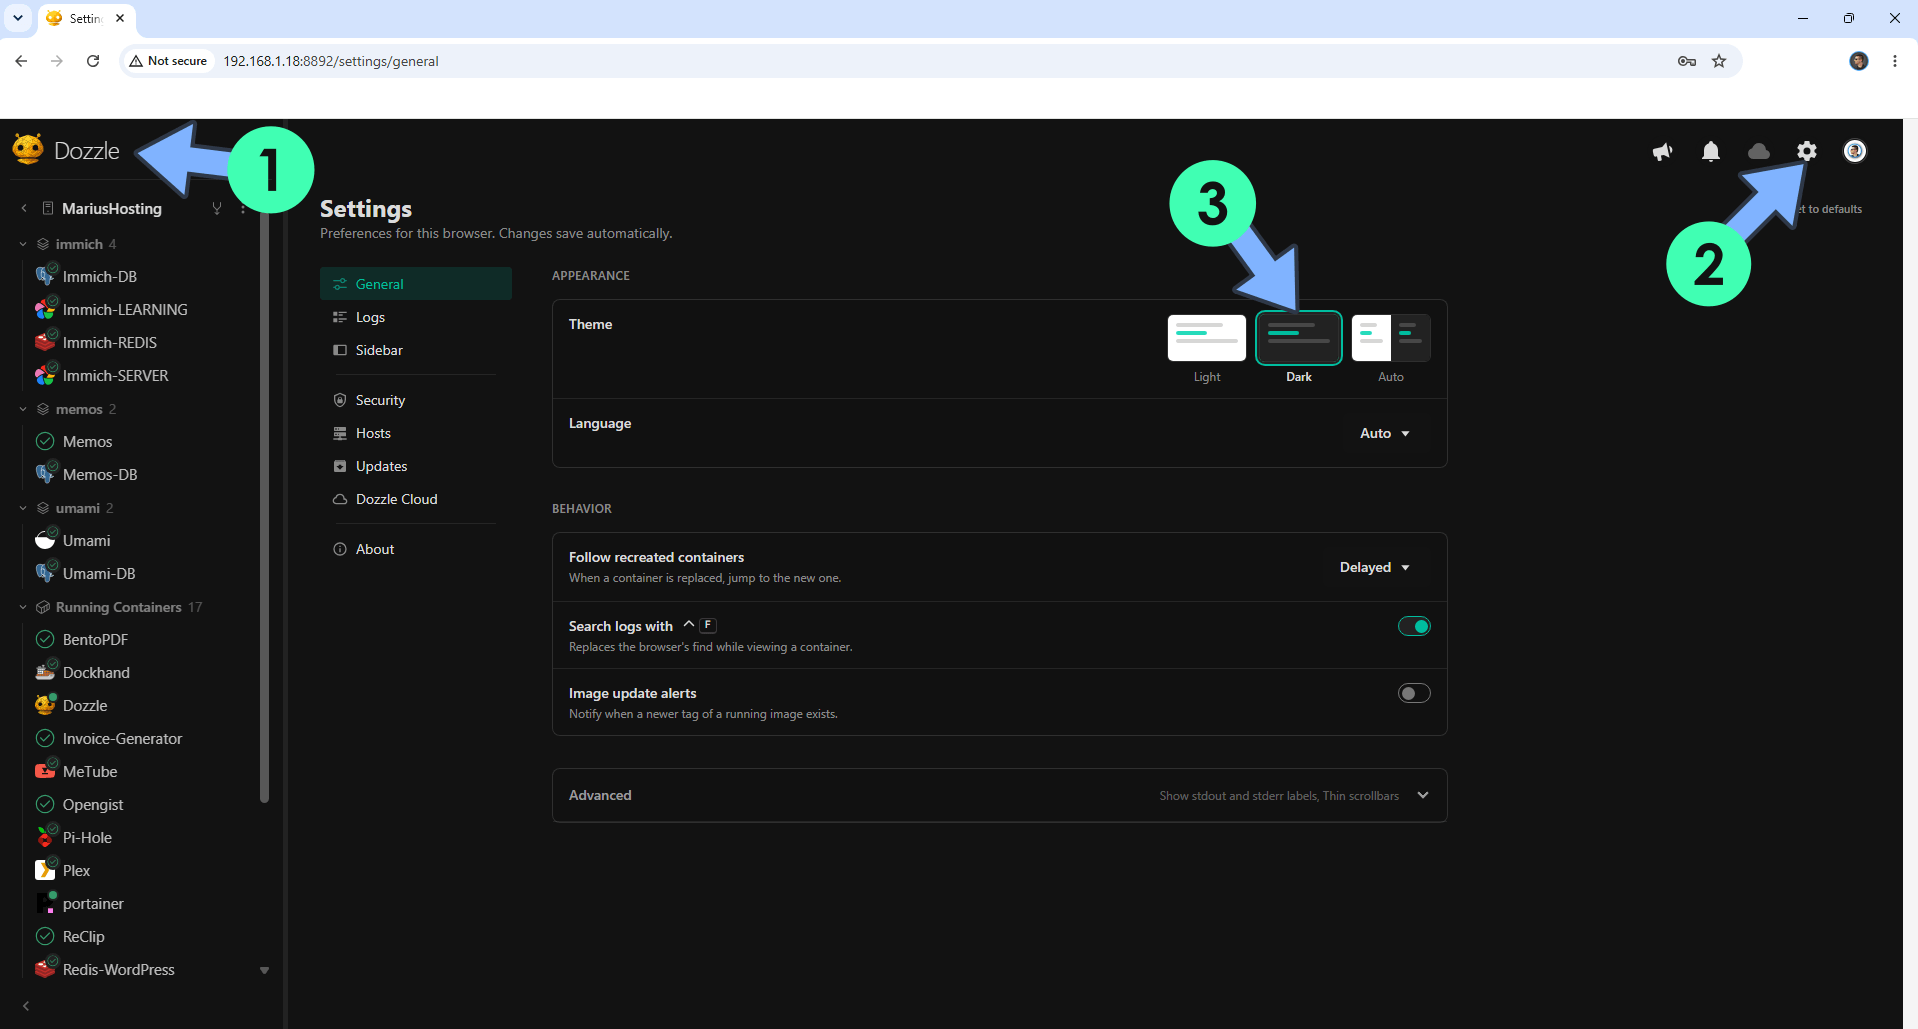
Task: Select the Auto theme
Action: 1391,338
